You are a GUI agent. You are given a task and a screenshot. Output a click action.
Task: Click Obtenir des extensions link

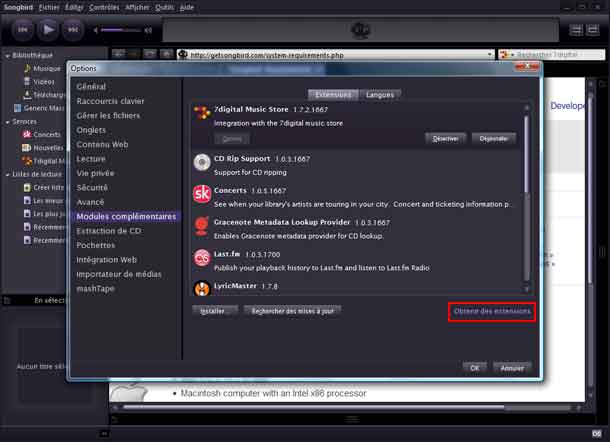coord(492,311)
